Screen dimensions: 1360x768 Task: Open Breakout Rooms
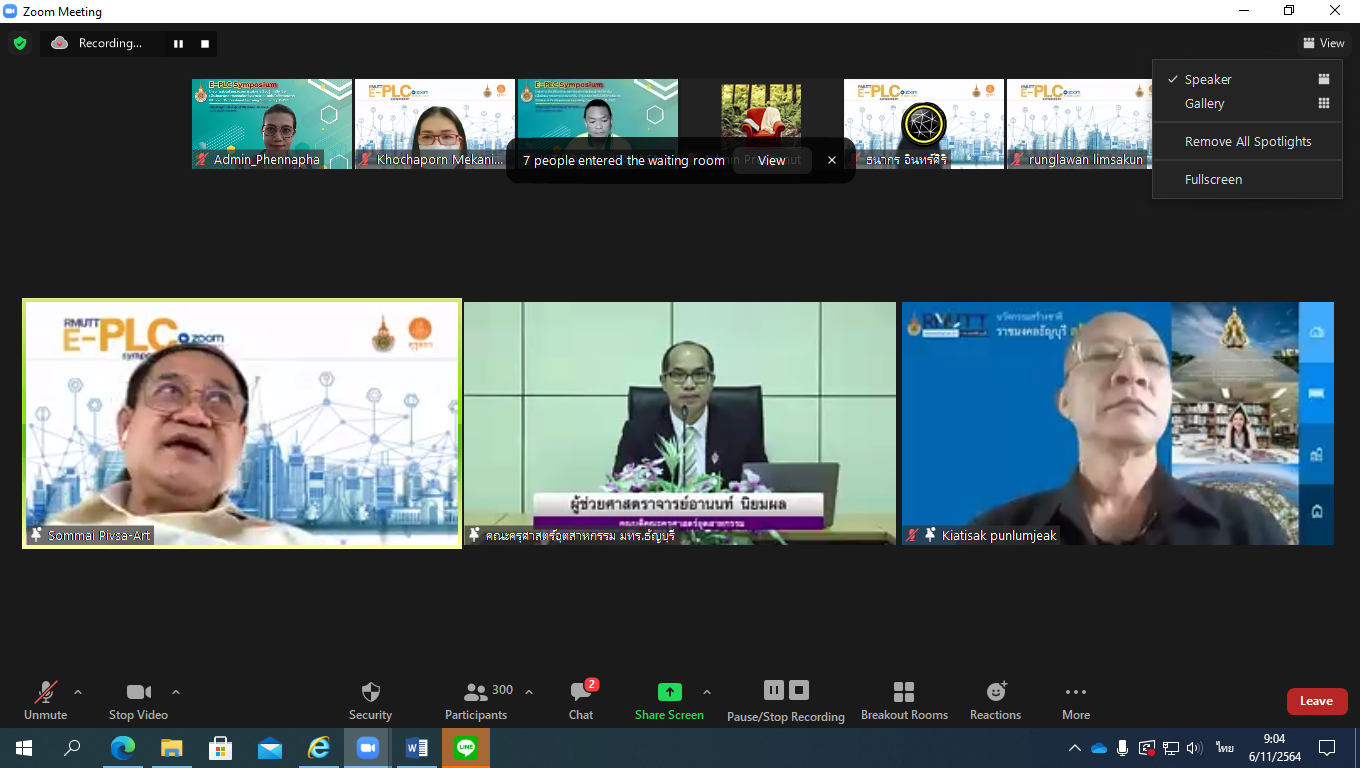pos(904,701)
